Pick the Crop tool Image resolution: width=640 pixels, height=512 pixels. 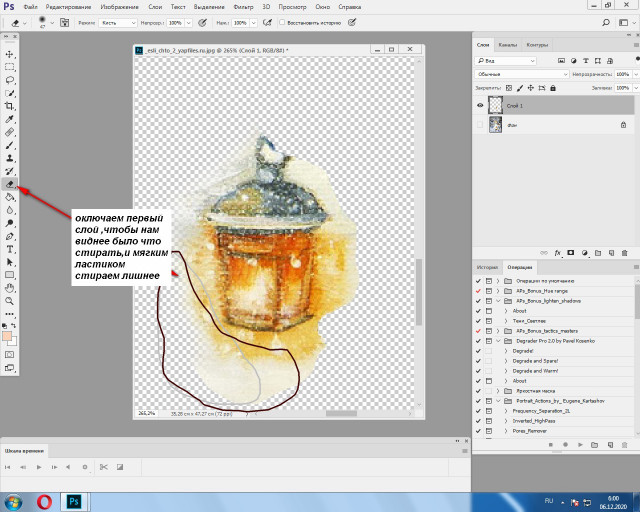pyautogui.click(x=10, y=105)
